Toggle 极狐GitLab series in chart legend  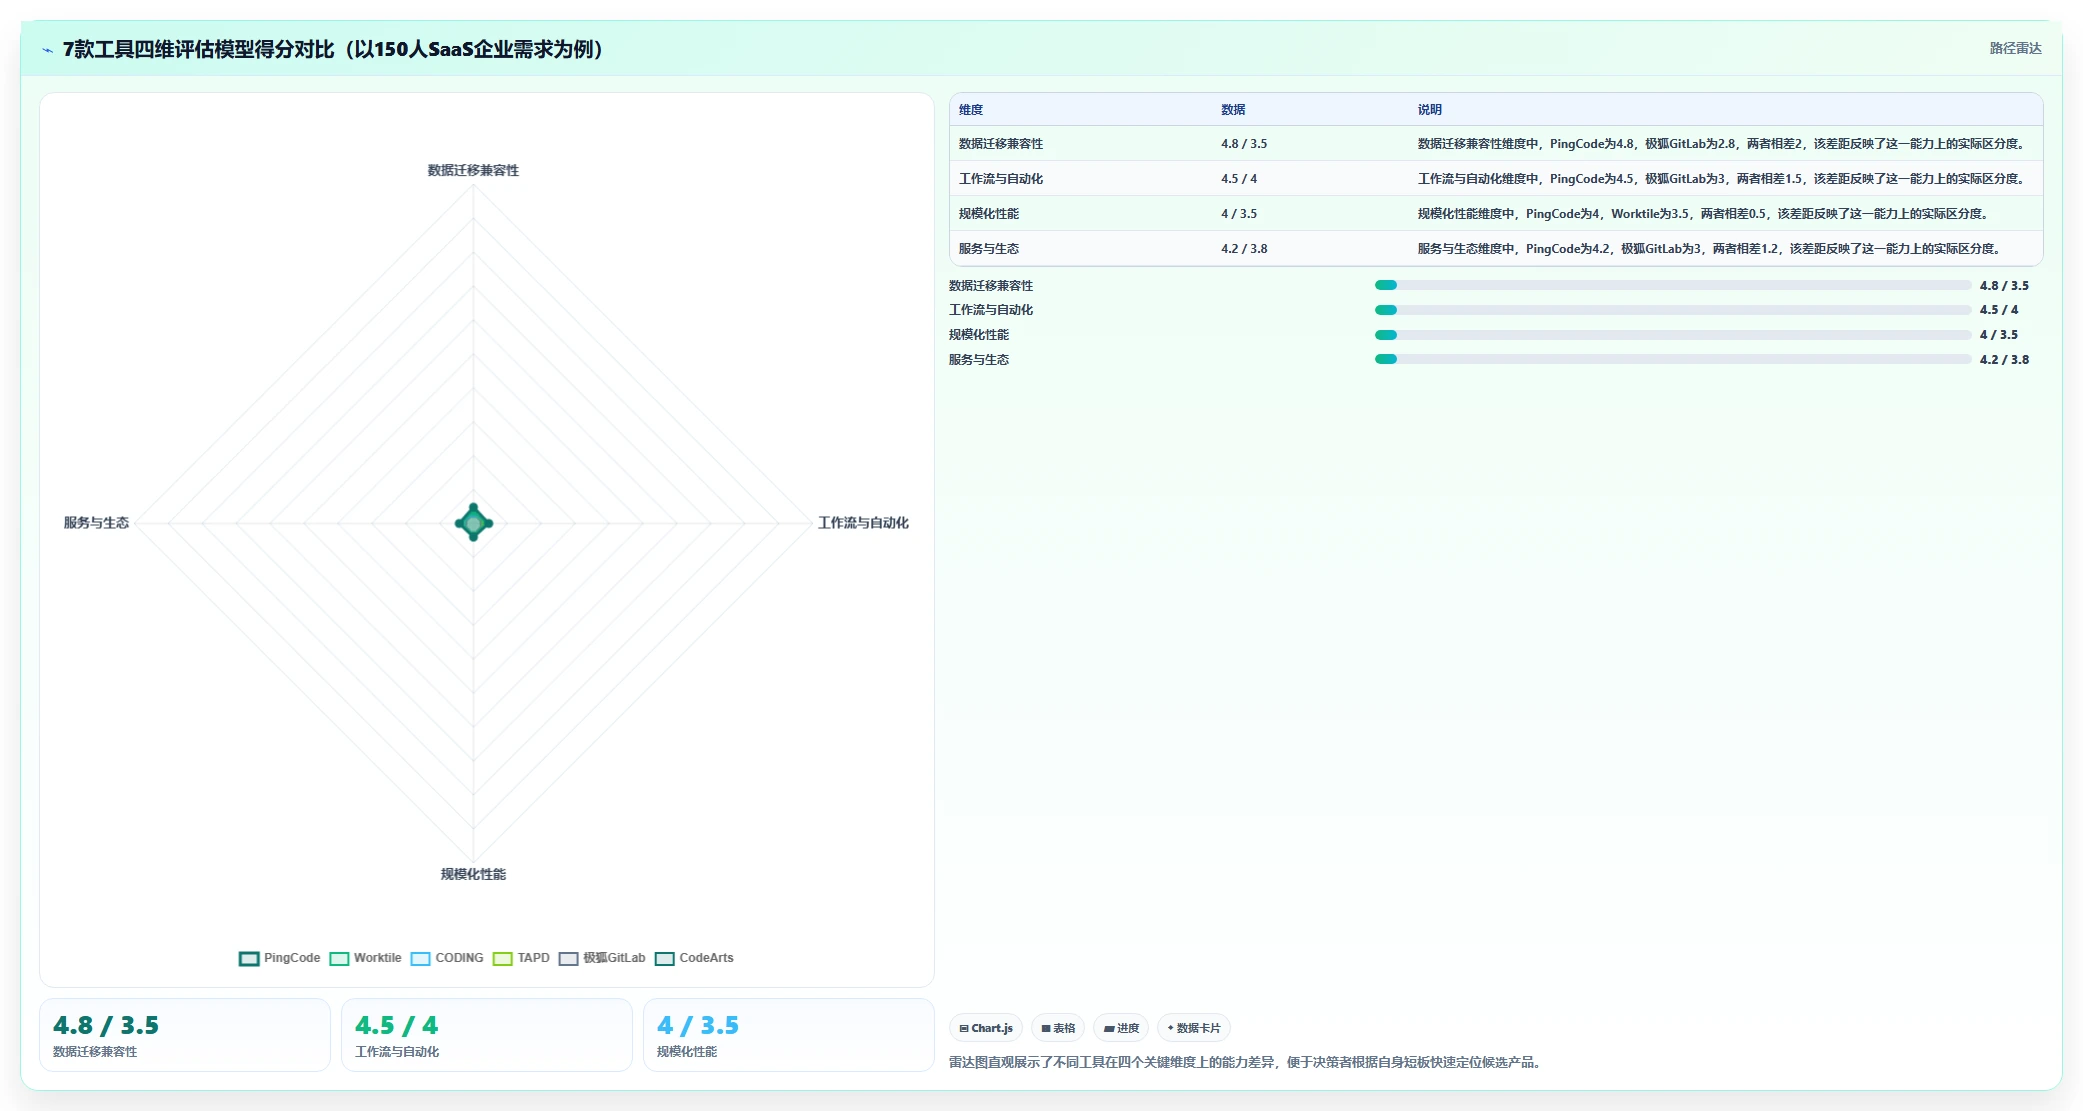coord(602,958)
